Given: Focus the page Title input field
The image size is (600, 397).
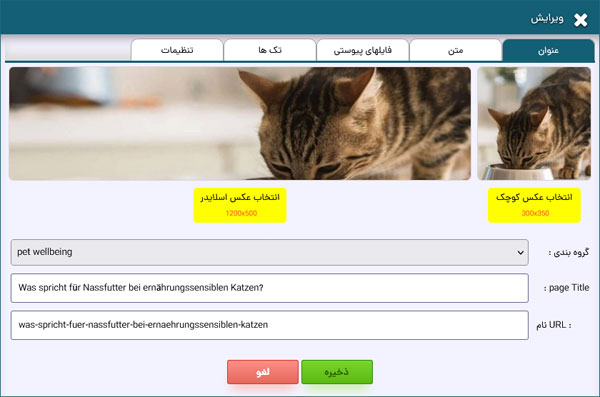Looking at the screenshot, I should (270, 288).
